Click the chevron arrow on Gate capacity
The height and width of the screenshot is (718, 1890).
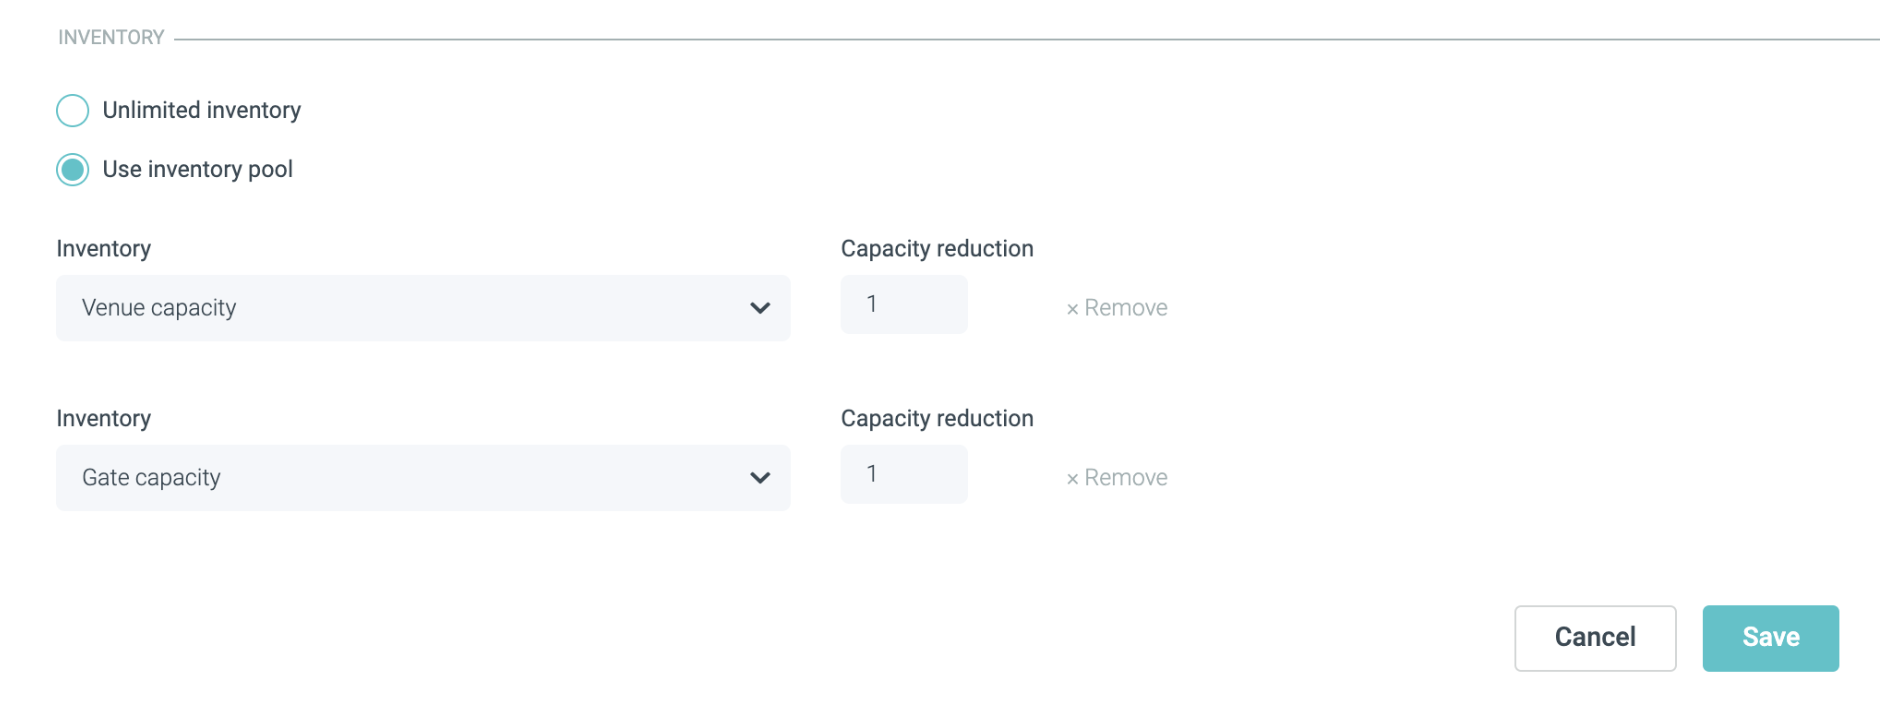[x=760, y=478]
